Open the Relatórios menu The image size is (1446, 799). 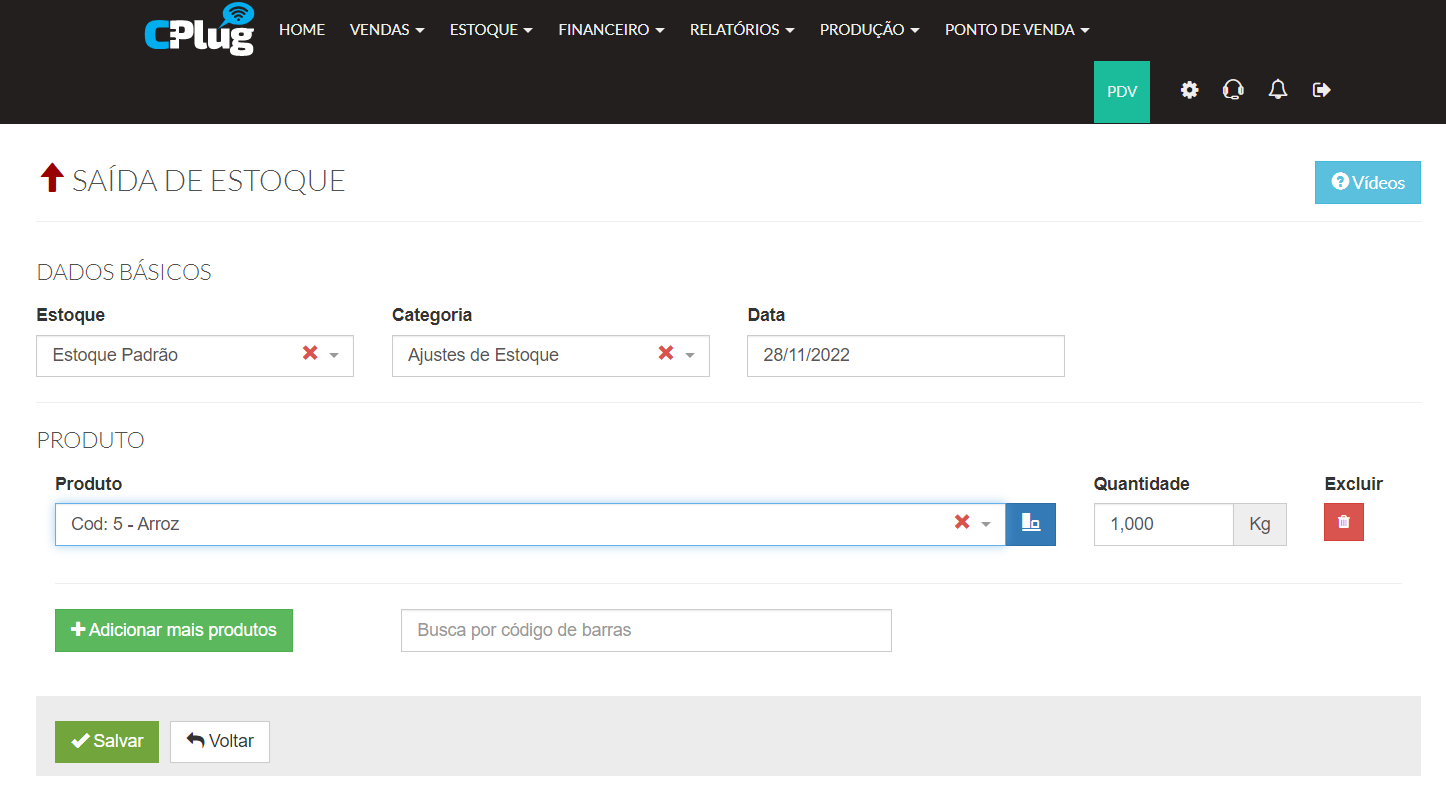tap(741, 30)
